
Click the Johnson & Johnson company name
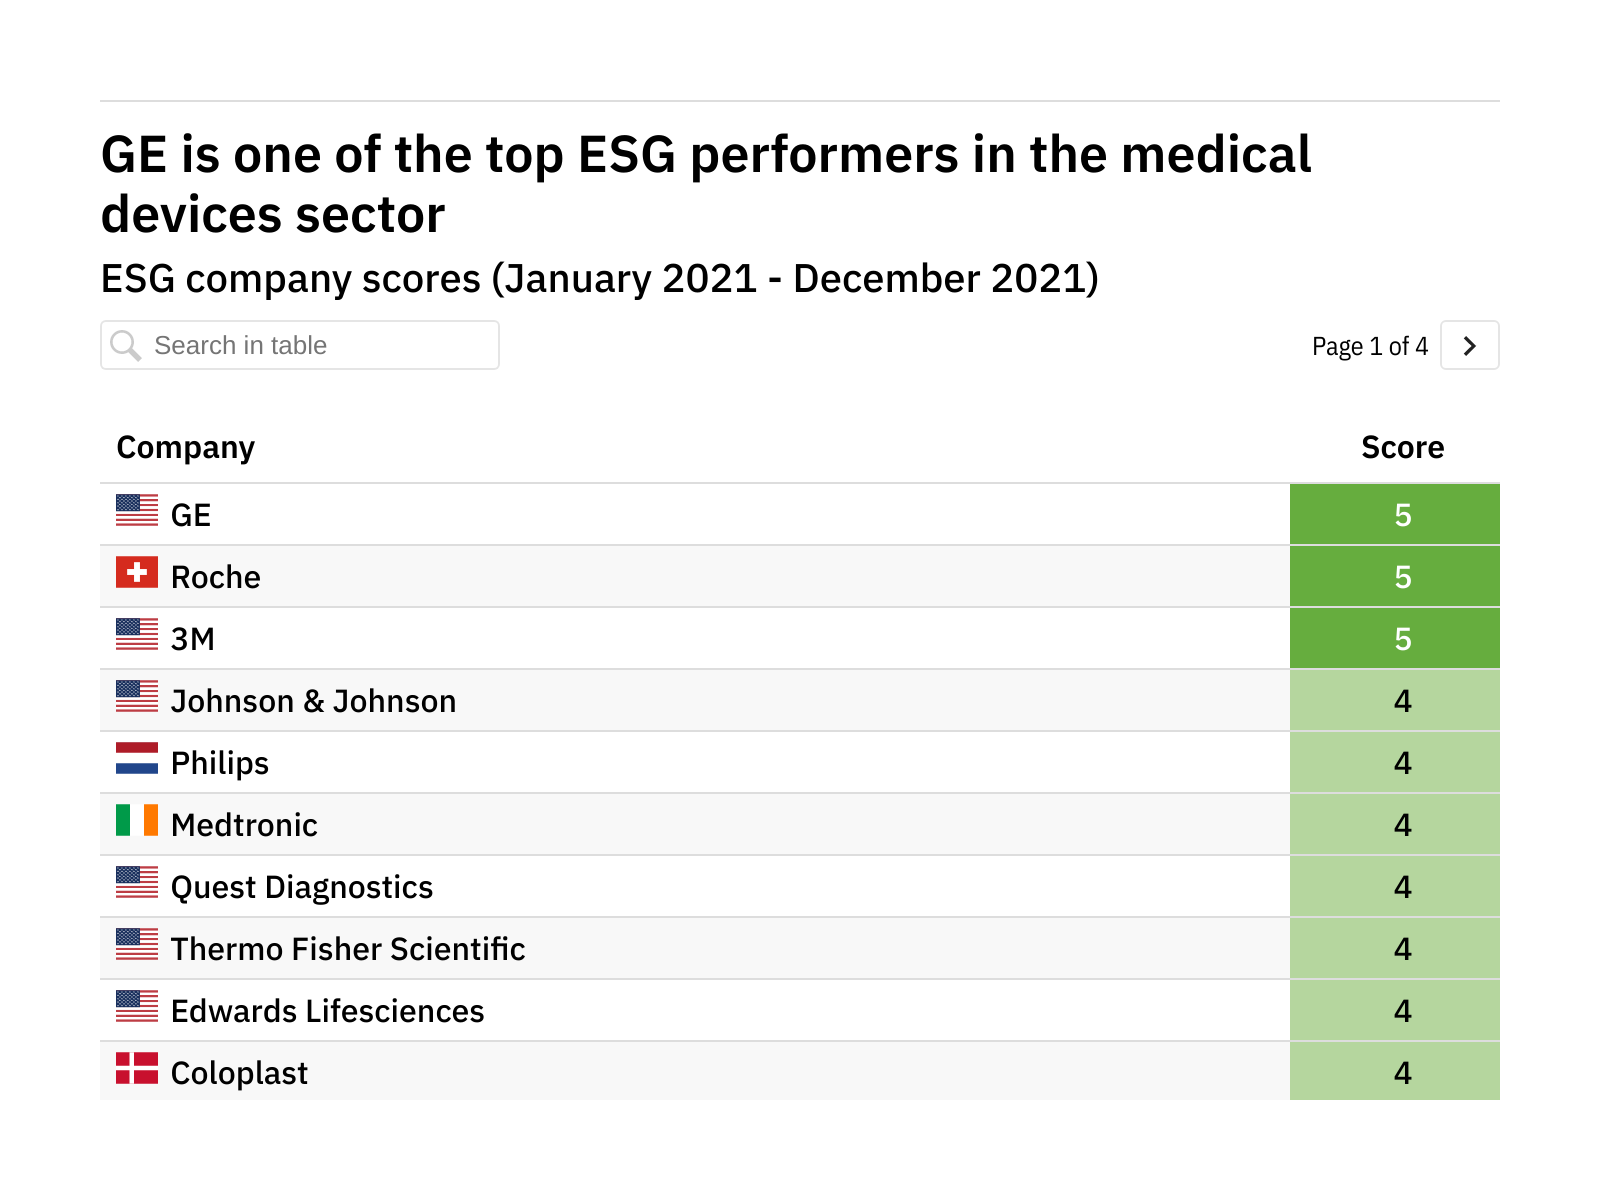pos(313,702)
